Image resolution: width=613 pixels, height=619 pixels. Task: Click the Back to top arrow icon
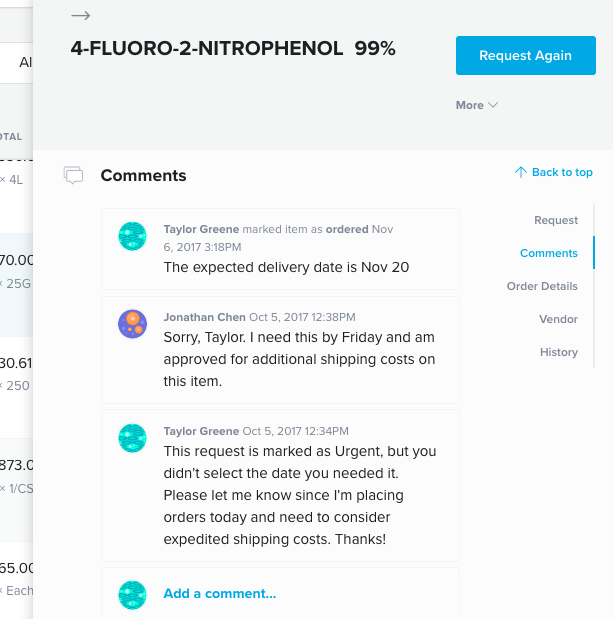tap(521, 172)
